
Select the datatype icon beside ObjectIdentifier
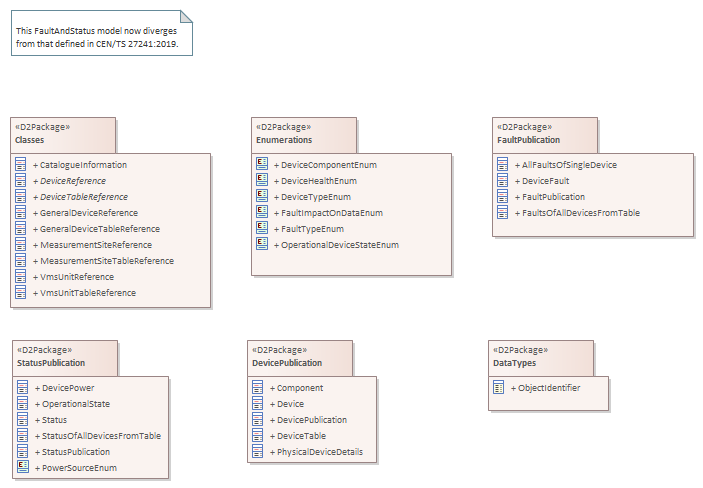[498, 388]
